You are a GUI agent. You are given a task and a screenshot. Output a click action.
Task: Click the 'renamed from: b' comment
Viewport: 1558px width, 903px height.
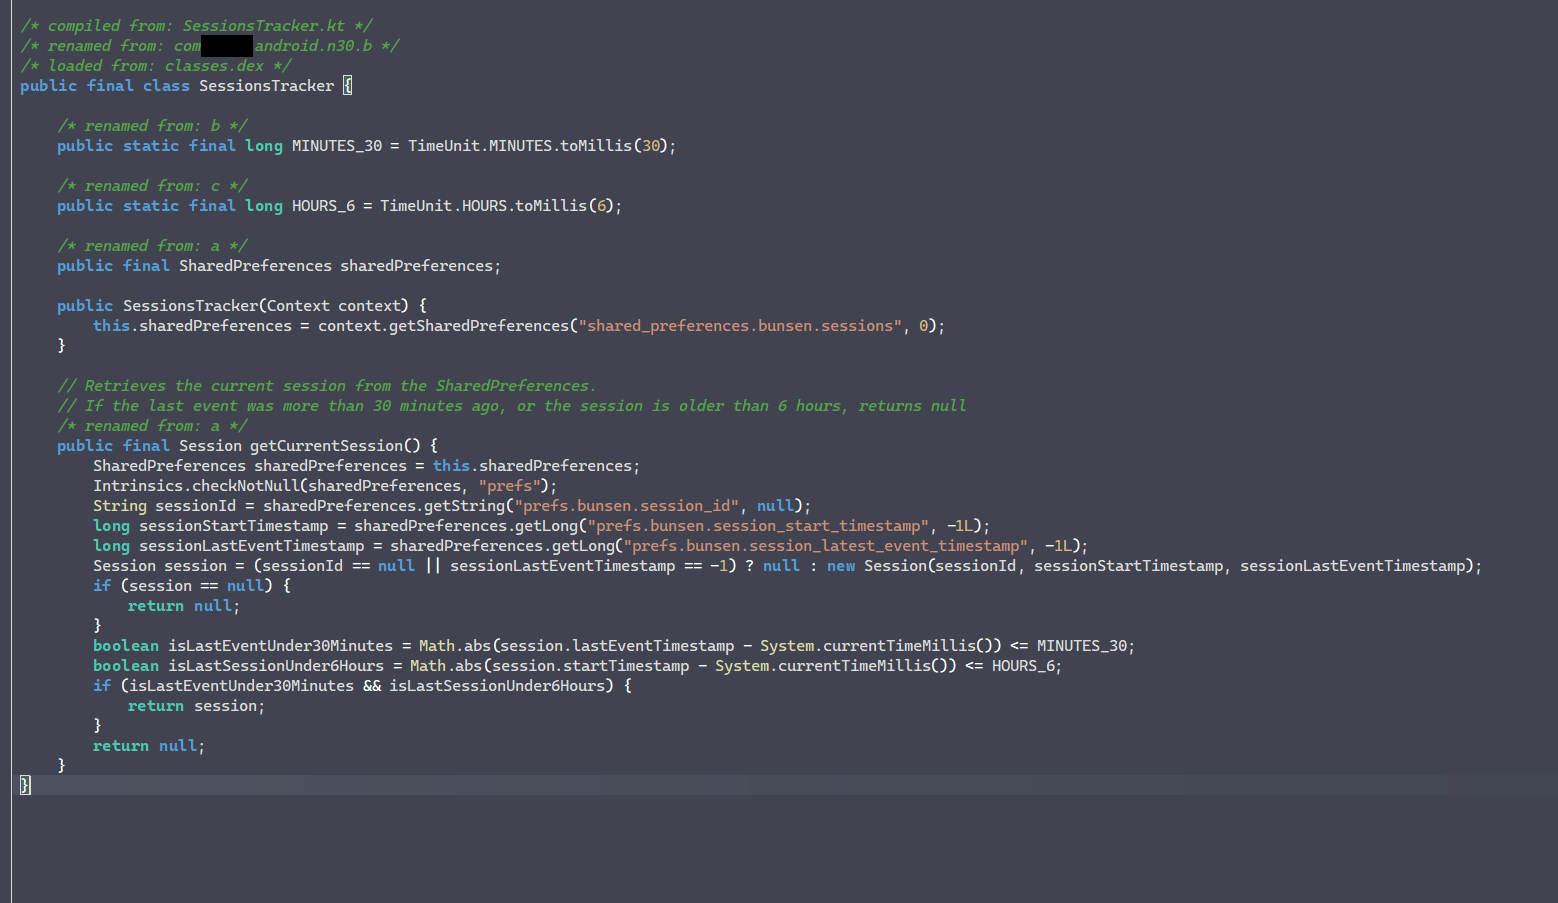(152, 126)
